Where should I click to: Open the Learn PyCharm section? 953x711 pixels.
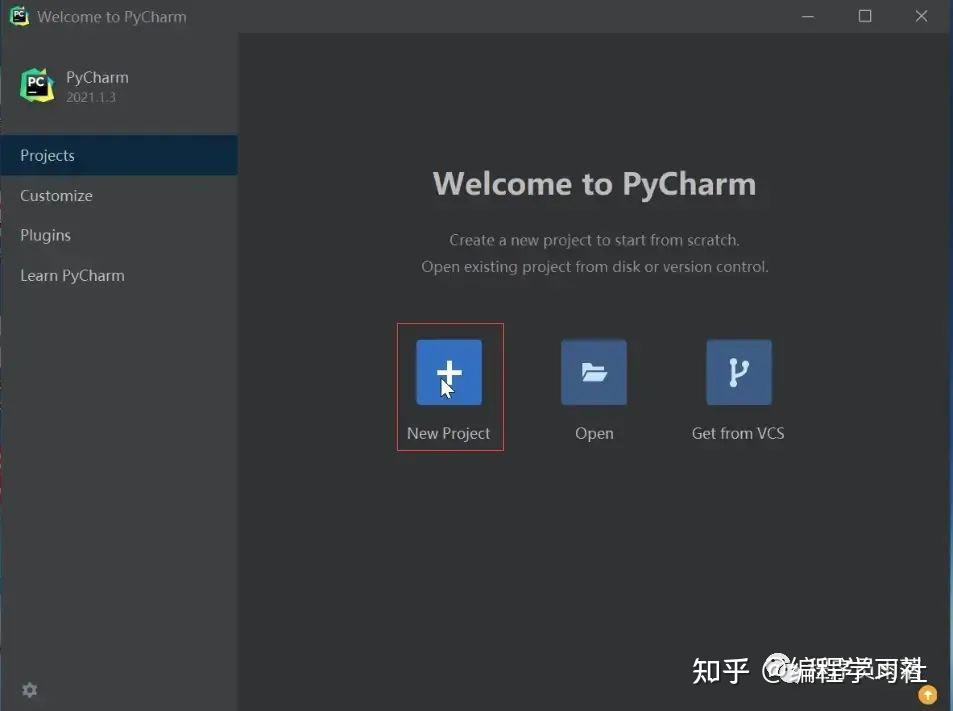[x=72, y=275]
